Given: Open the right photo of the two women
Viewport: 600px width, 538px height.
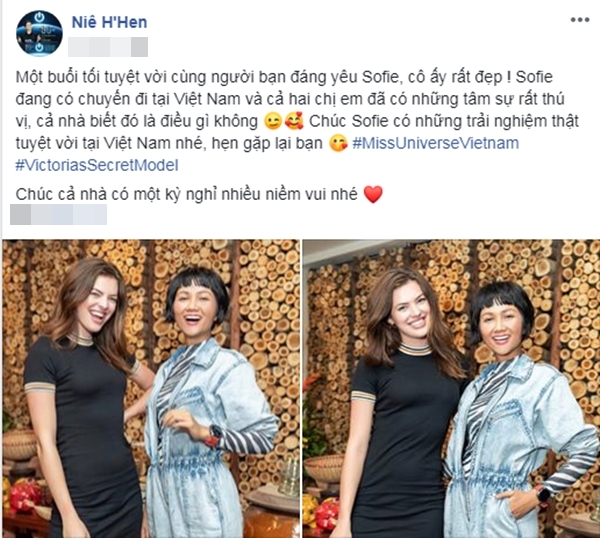Looking at the screenshot, I should [x=452, y=388].
